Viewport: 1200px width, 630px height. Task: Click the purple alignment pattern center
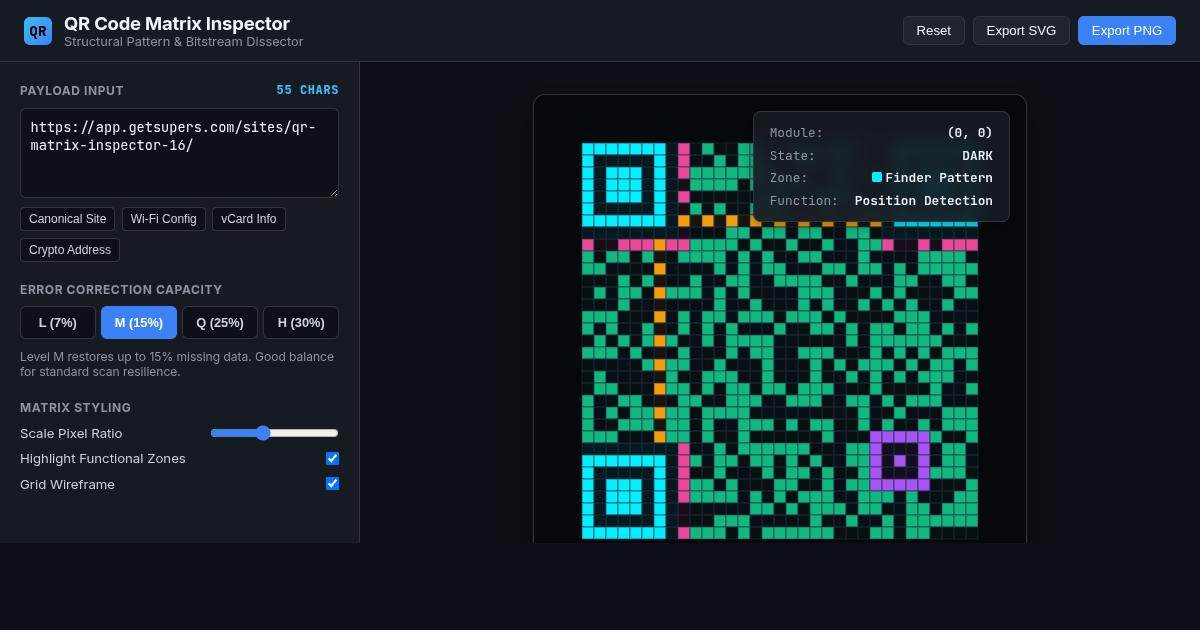tap(900, 461)
